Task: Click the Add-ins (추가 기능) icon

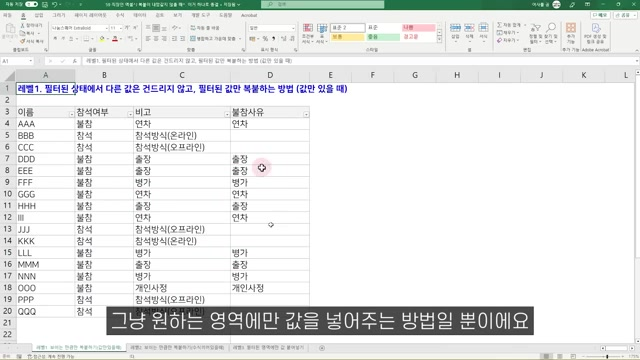Action: tap(571, 28)
